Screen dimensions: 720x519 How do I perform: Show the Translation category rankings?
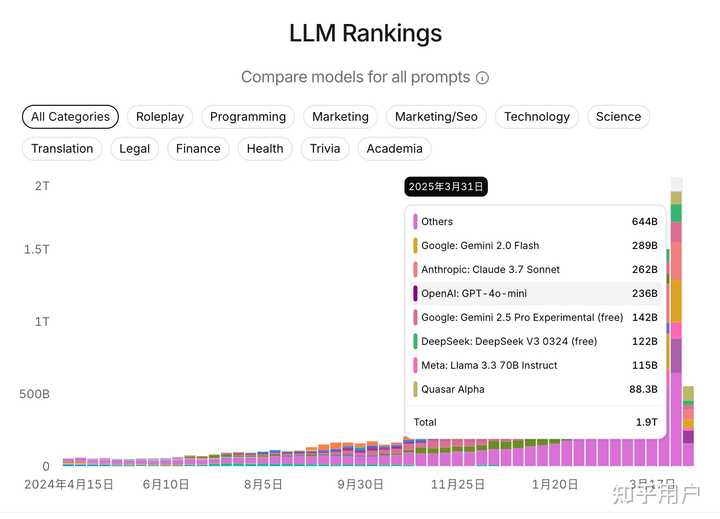62,149
